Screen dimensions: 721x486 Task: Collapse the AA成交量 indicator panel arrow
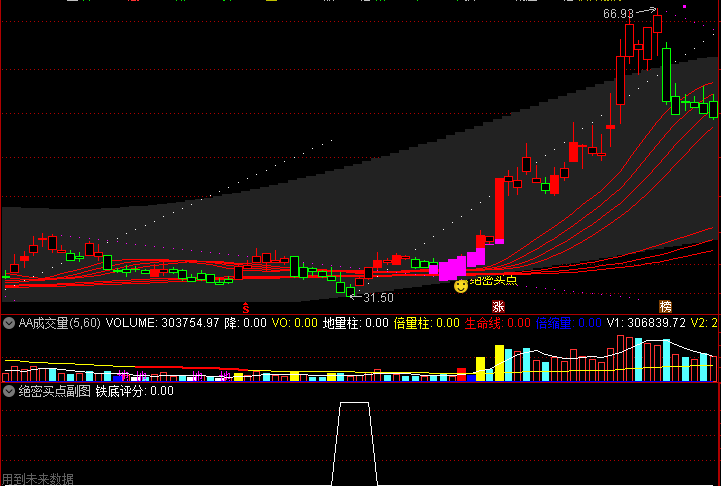[9, 323]
